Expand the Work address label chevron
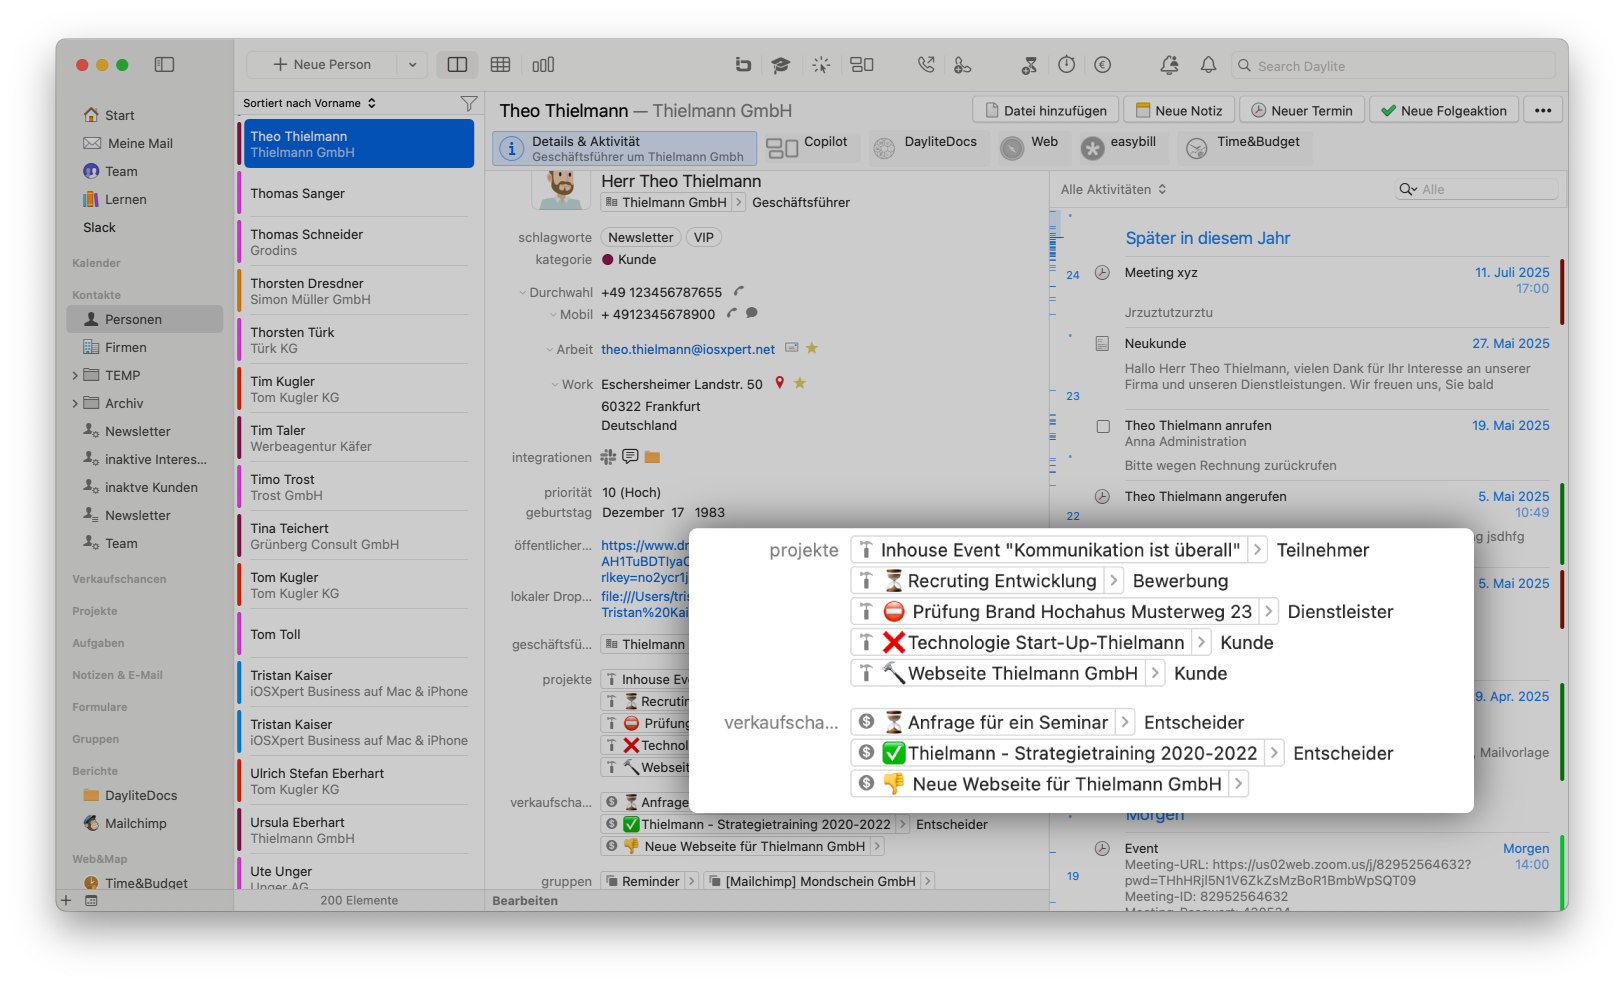This screenshot has width=1624, height=986. (555, 385)
